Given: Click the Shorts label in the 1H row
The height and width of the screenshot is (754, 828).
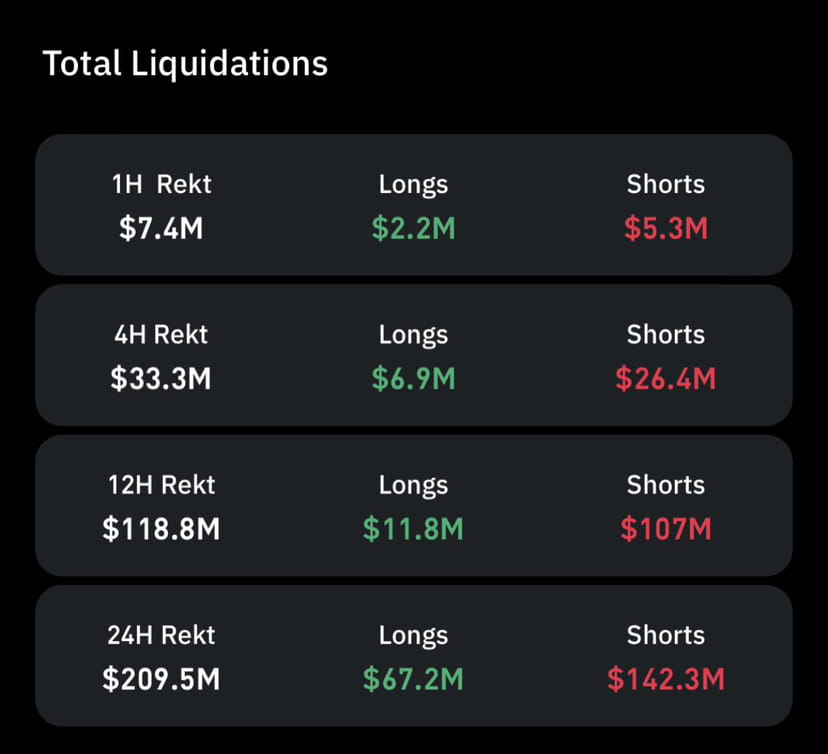Looking at the screenshot, I should tap(666, 184).
